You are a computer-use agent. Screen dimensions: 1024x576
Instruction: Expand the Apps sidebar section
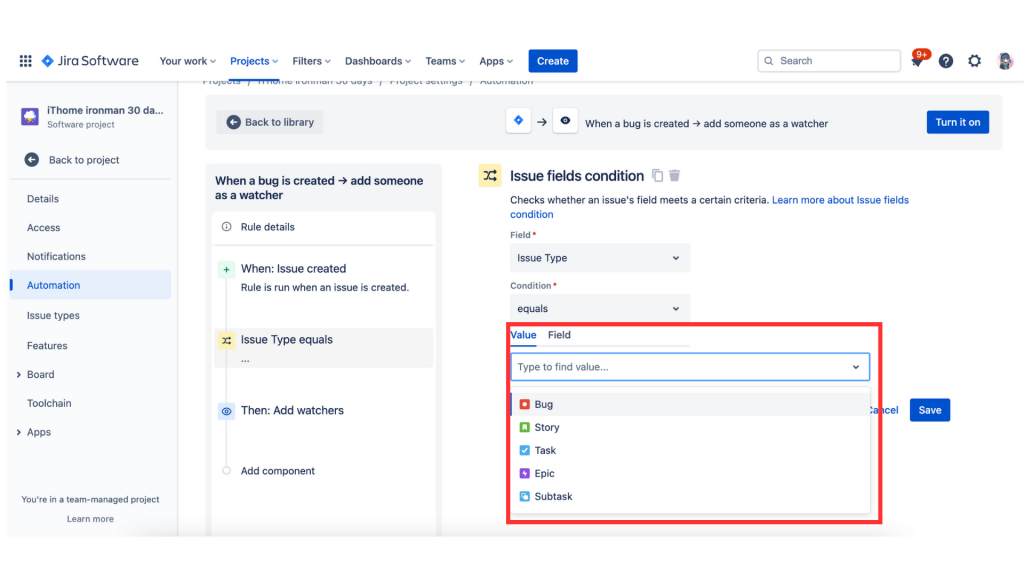(18, 432)
